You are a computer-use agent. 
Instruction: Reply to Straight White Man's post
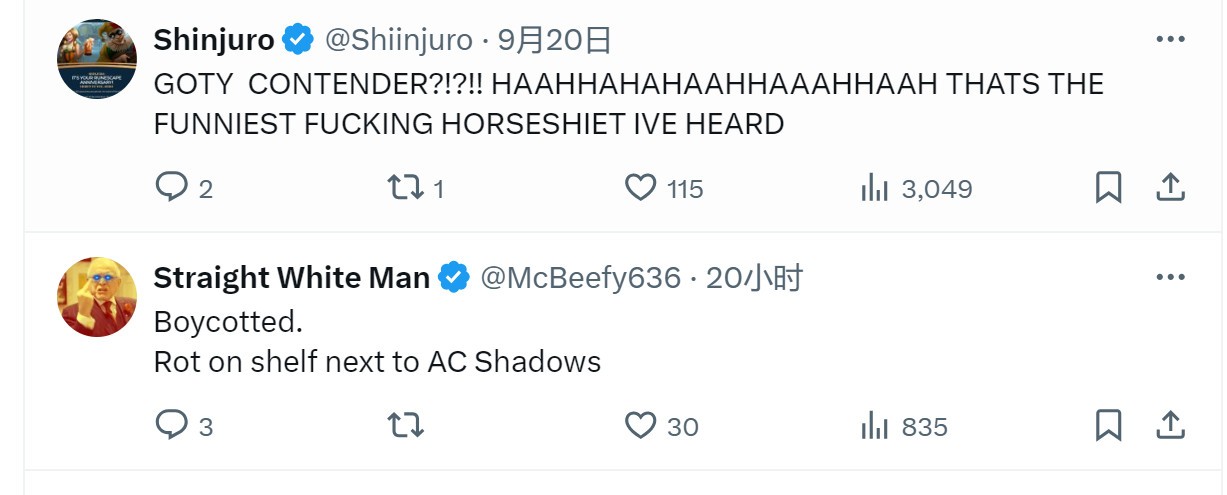[x=171, y=426]
